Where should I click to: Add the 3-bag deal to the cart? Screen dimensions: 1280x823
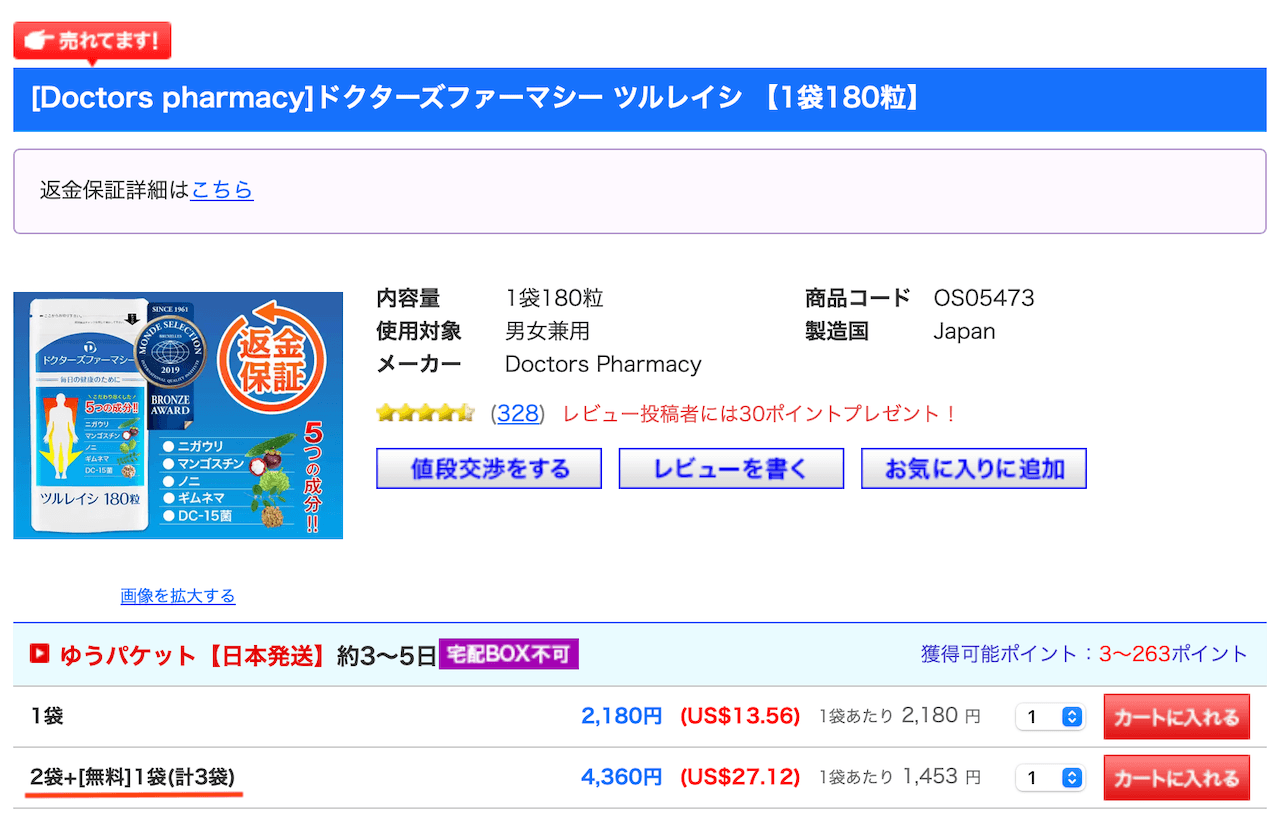click(x=1176, y=777)
